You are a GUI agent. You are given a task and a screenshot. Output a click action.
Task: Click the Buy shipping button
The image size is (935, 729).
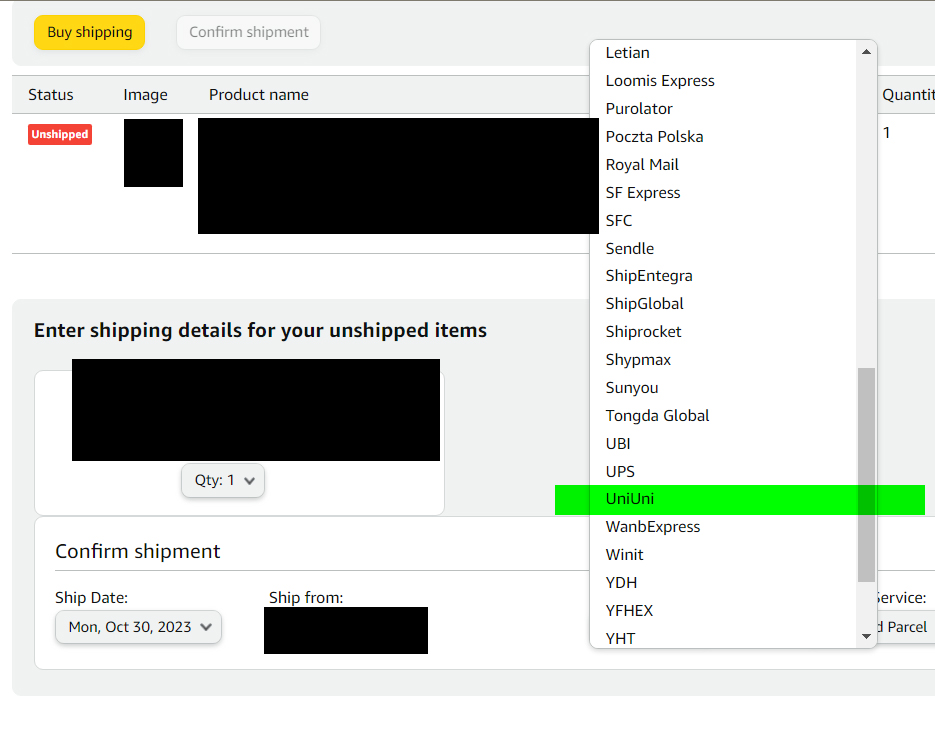click(x=89, y=32)
